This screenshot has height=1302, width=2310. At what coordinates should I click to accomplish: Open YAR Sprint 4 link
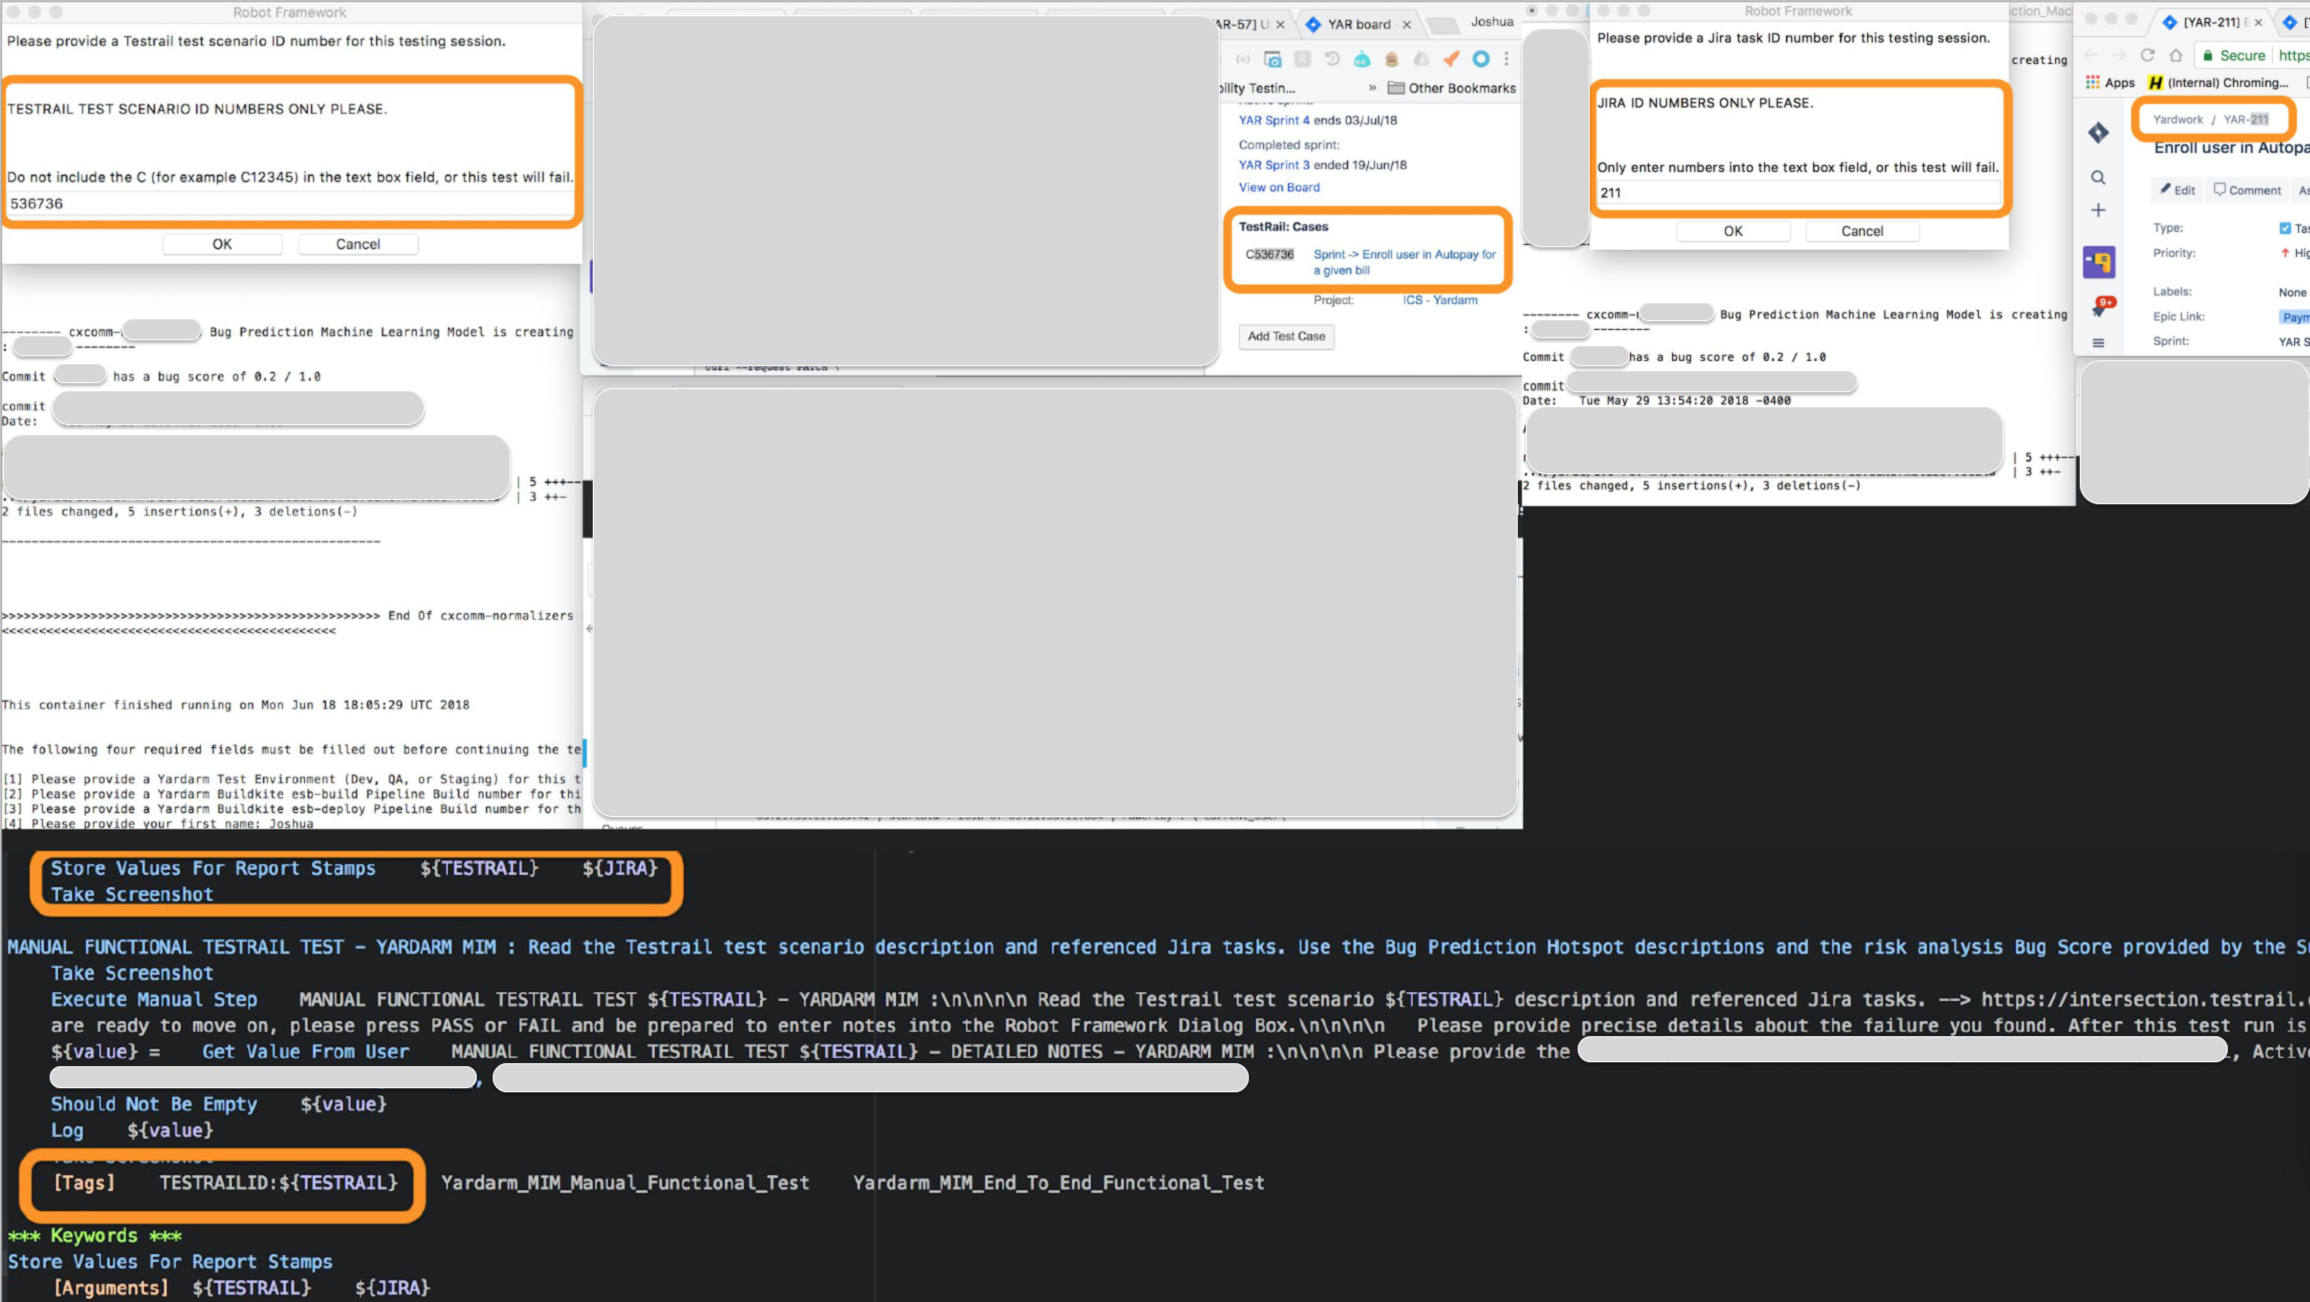pyautogui.click(x=1273, y=120)
